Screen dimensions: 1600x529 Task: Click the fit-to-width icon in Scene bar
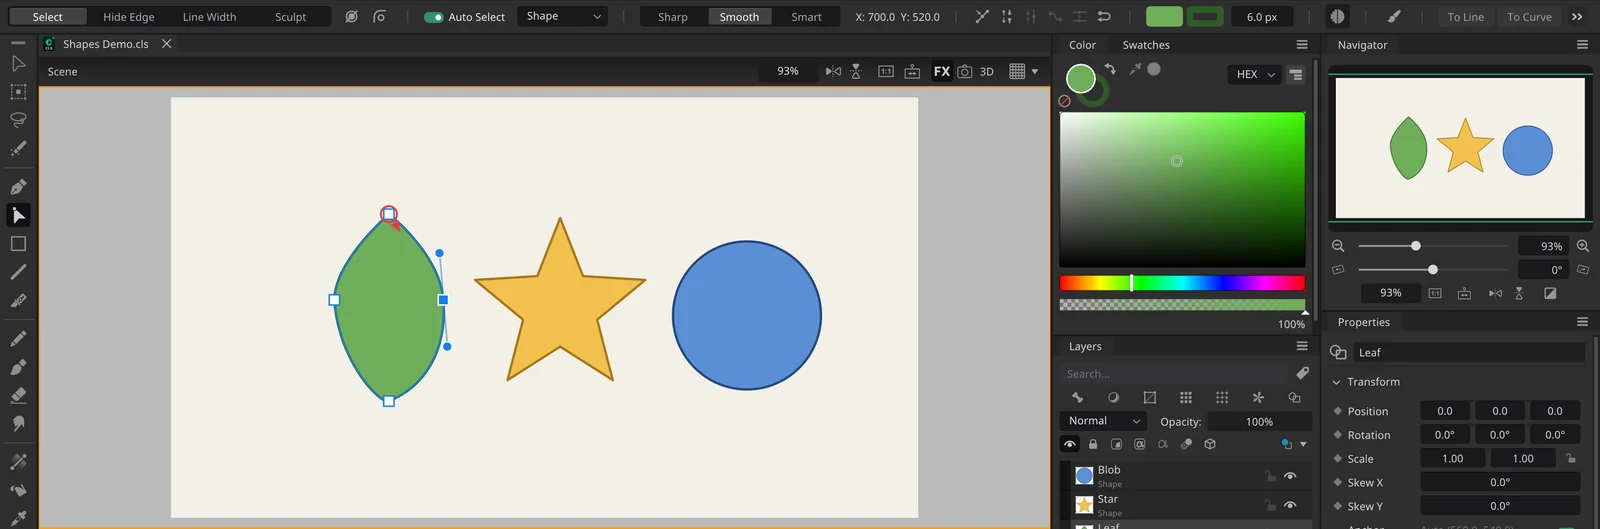(x=912, y=71)
